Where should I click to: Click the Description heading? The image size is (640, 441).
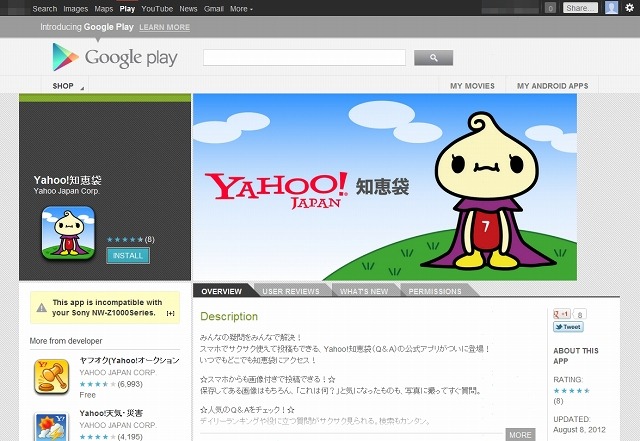point(229,316)
